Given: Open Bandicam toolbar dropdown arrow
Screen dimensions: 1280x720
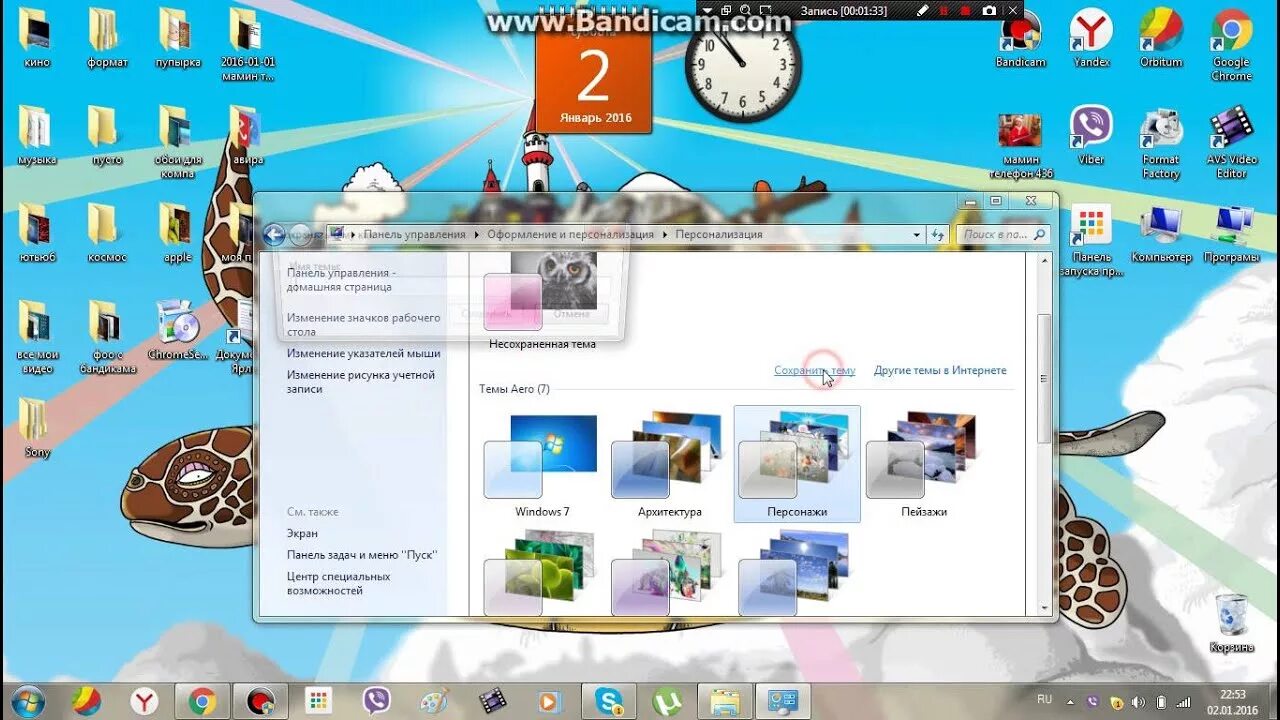Looking at the screenshot, I should pos(707,10).
